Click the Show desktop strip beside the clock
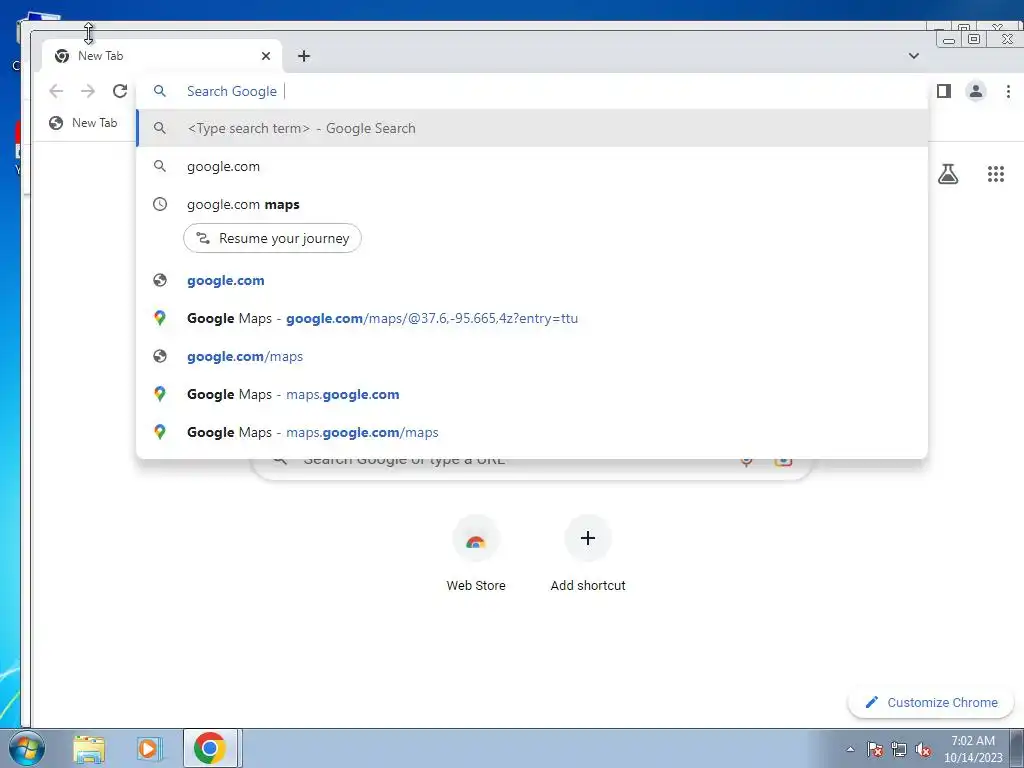 click(1017, 748)
